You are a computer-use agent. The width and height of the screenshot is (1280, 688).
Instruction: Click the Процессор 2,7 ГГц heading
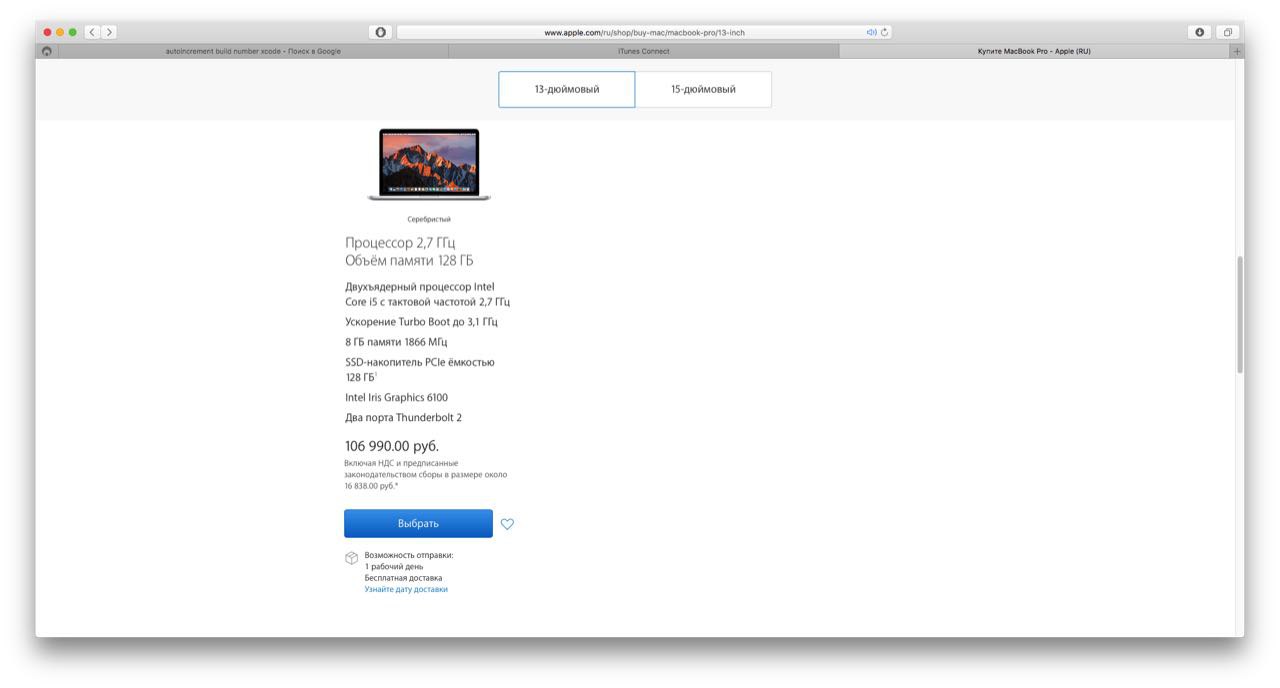(x=400, y=243)
